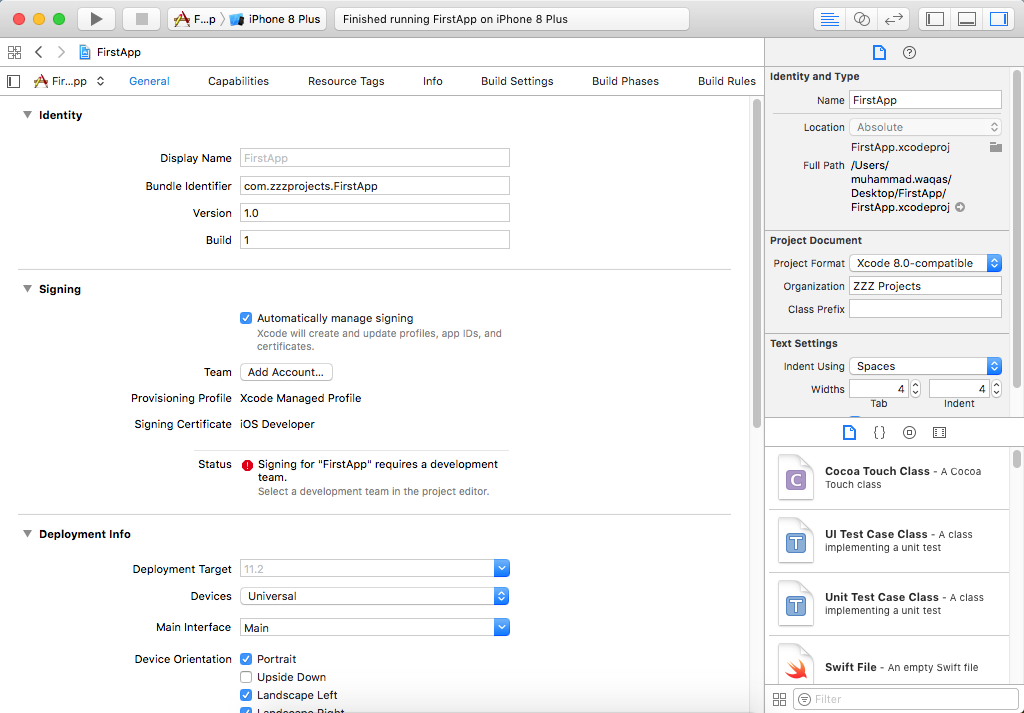Select the Cocoa Touch Class template

(x=889, y=478)
